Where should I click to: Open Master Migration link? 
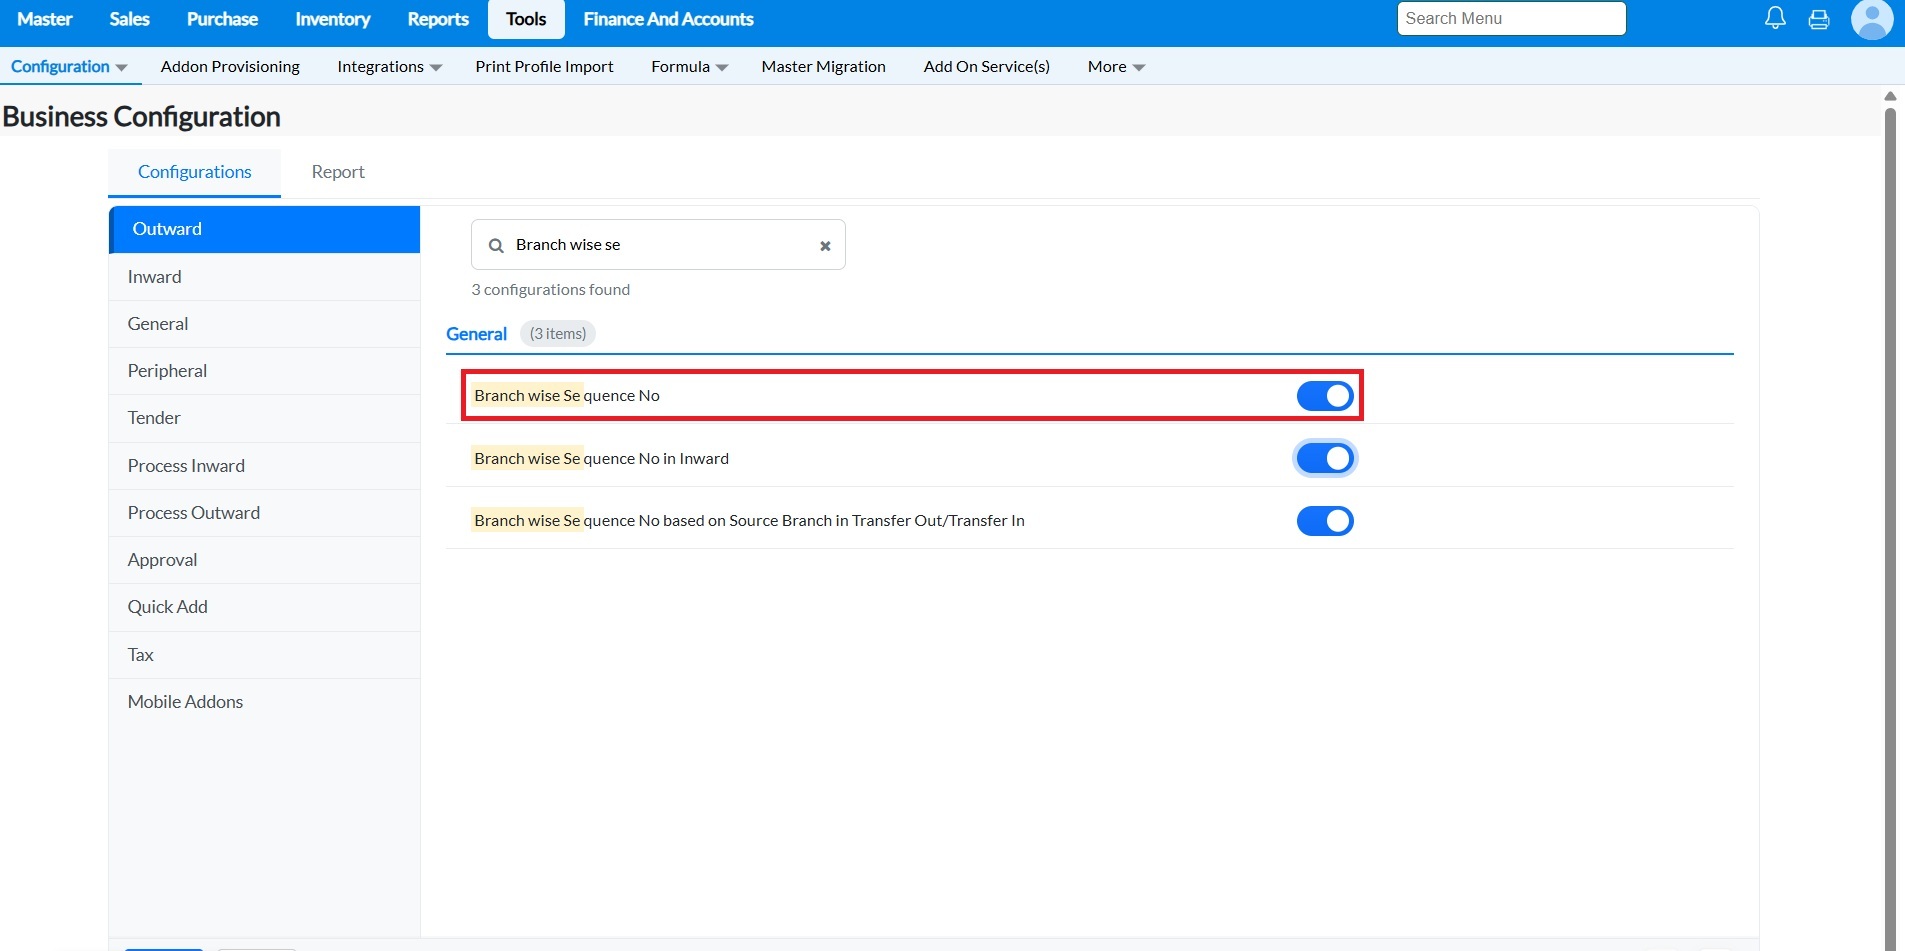coord(823,67)
